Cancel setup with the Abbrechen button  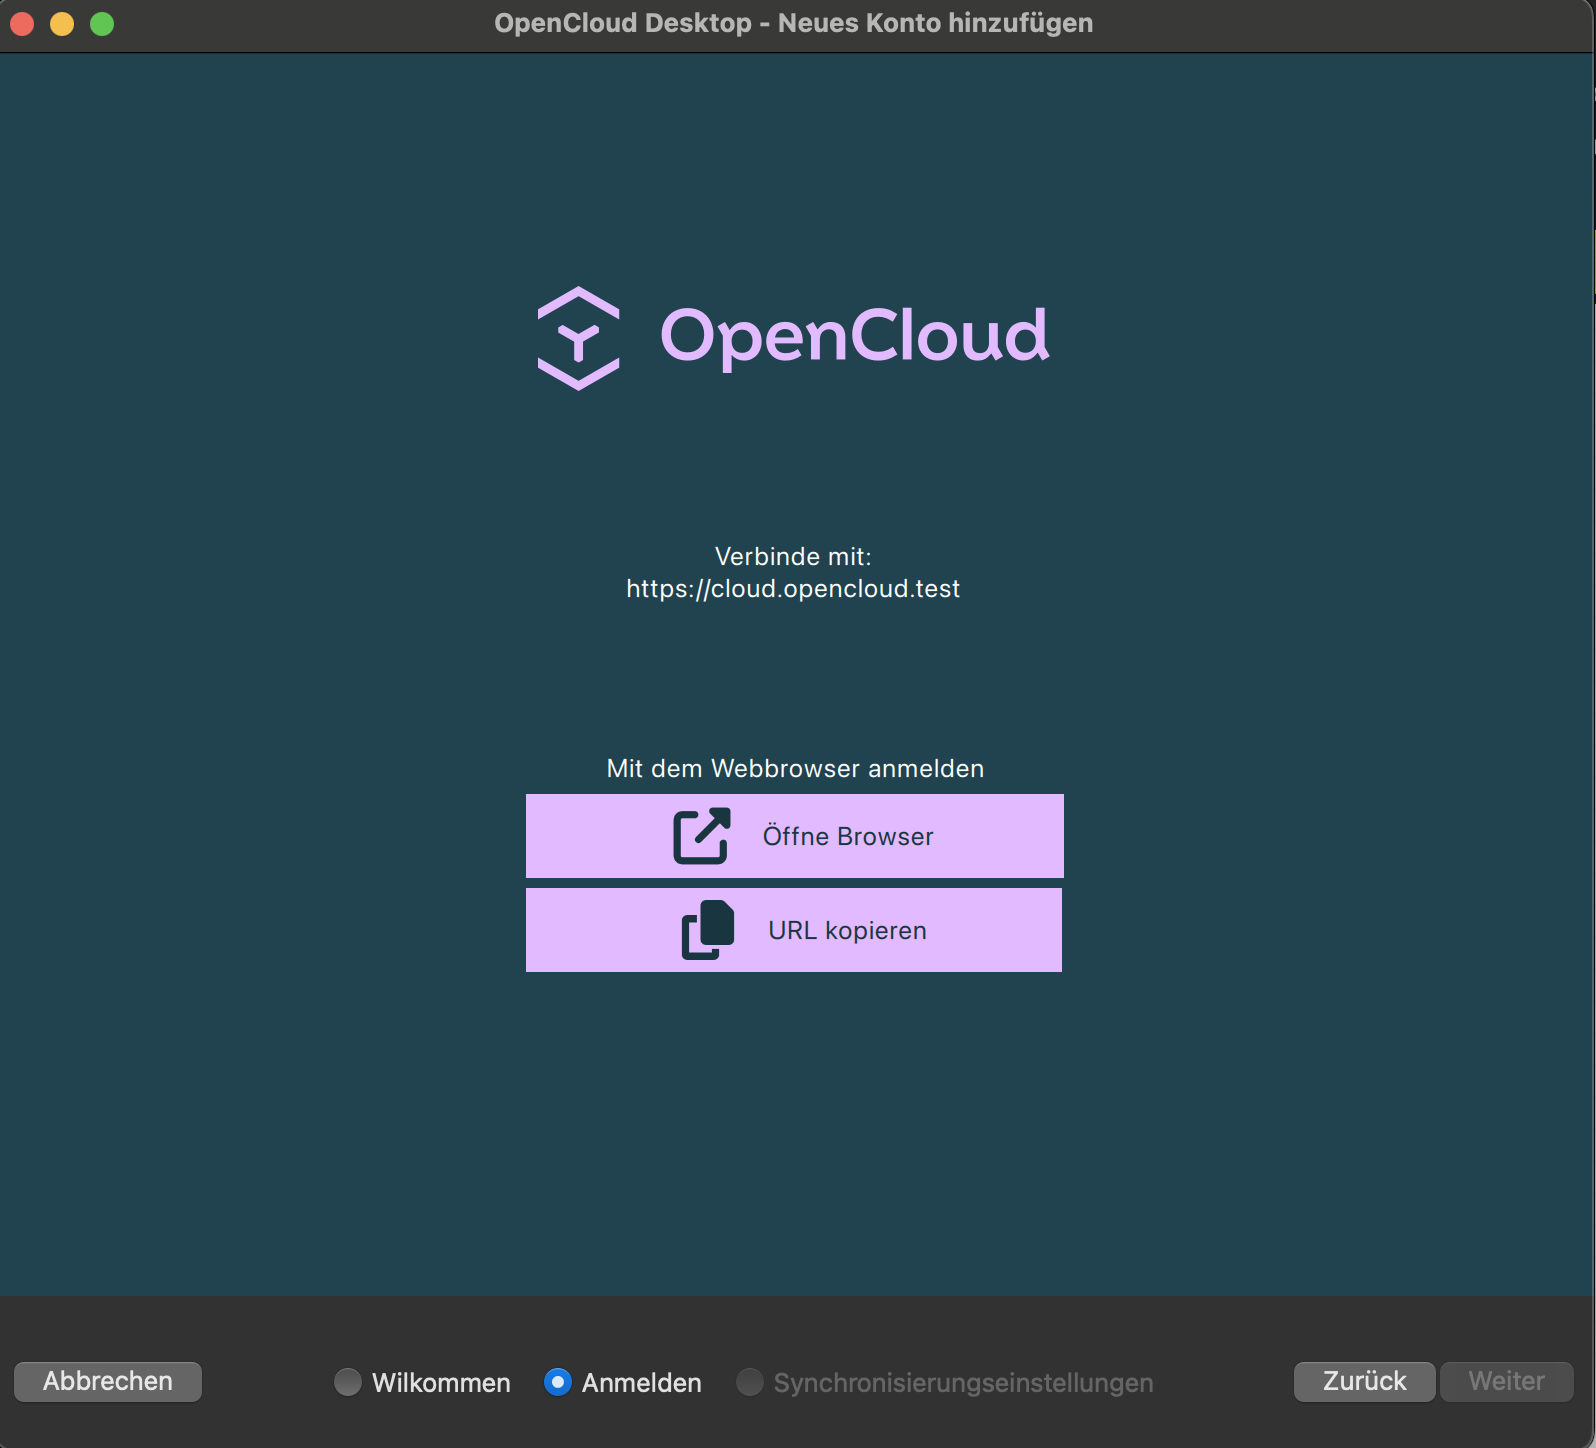pyautogui.click(x=108, y=1381)
